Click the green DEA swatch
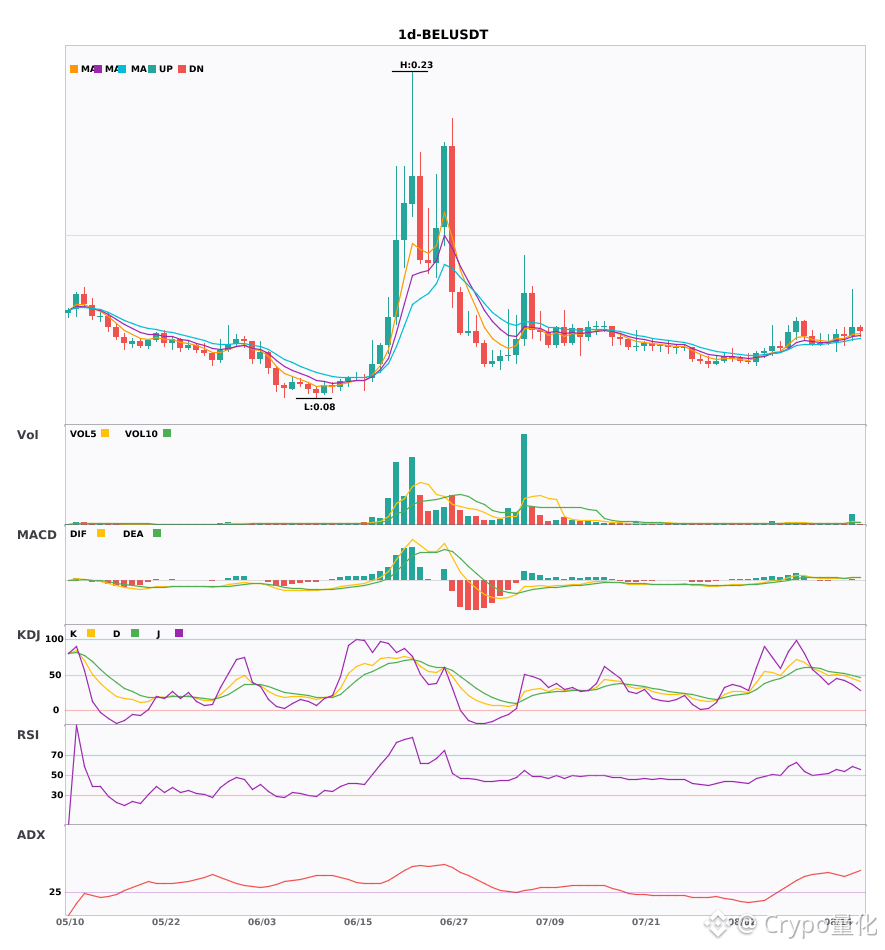885x950 pixels. pyautogui.click(x=157, y=533)
